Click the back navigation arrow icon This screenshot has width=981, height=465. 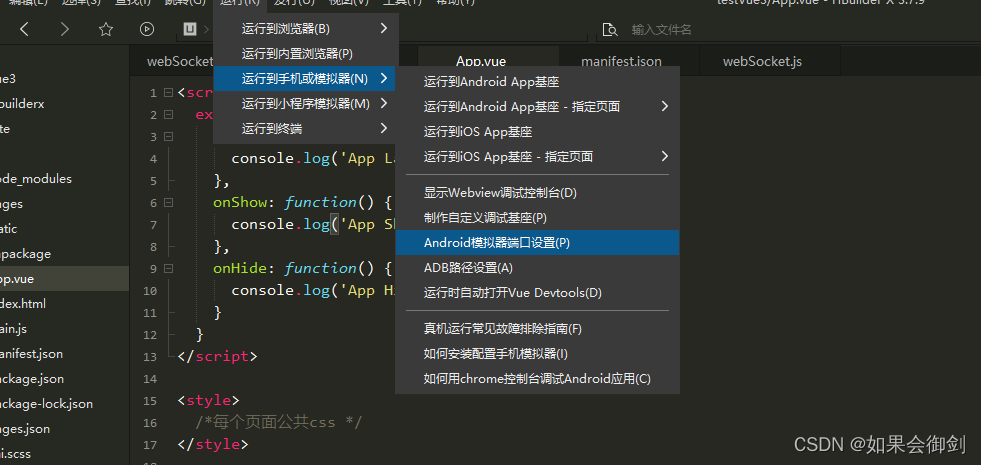pyautogui.click(x=24, y=29)
